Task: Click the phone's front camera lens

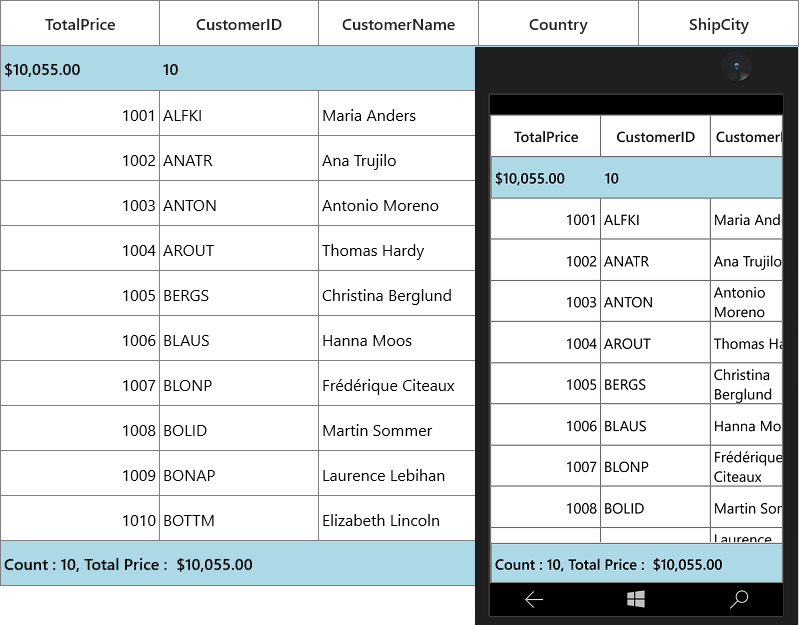Action: pyautogui.click(x=737, y=67)
